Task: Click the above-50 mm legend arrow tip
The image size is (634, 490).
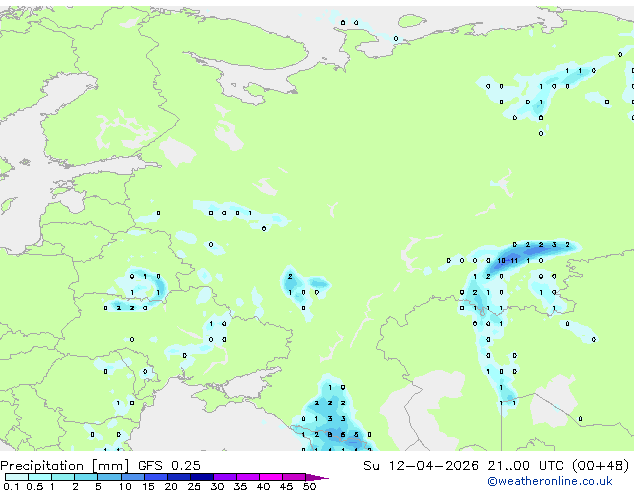Action: coord(317,477)
